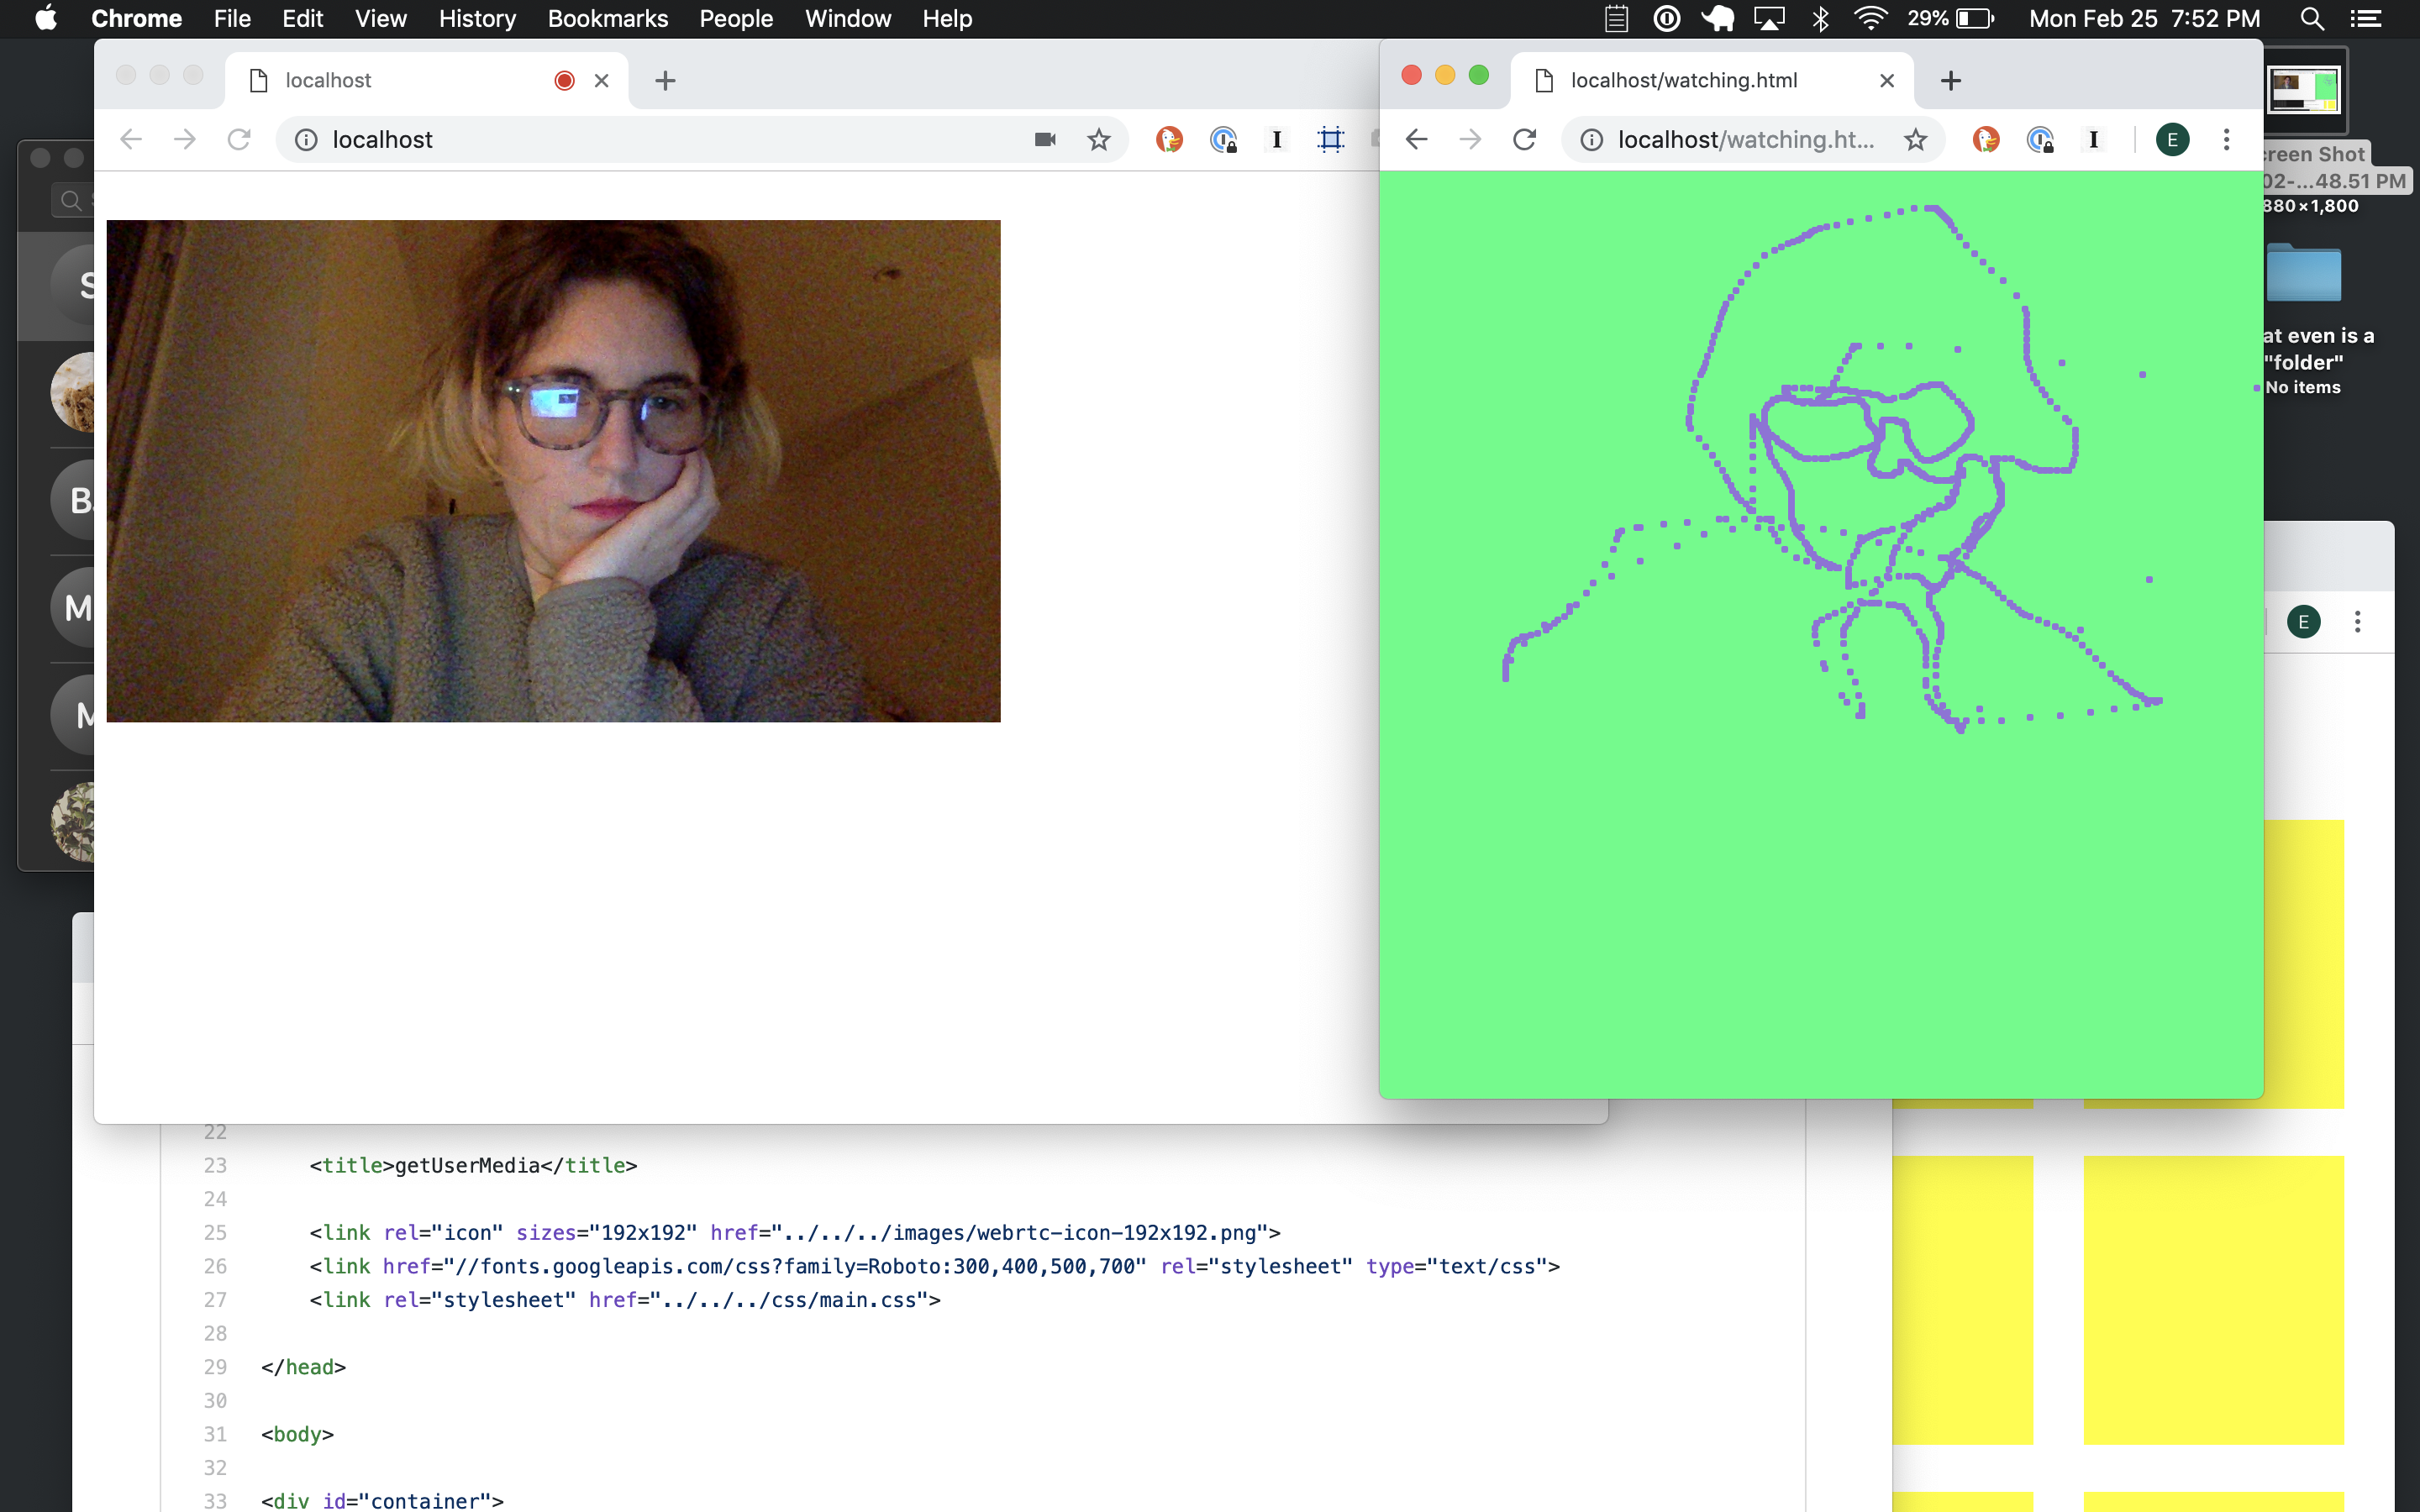Go back in the watching.html window
The image size is (2420, 1512).
(x=1416, y=139)
